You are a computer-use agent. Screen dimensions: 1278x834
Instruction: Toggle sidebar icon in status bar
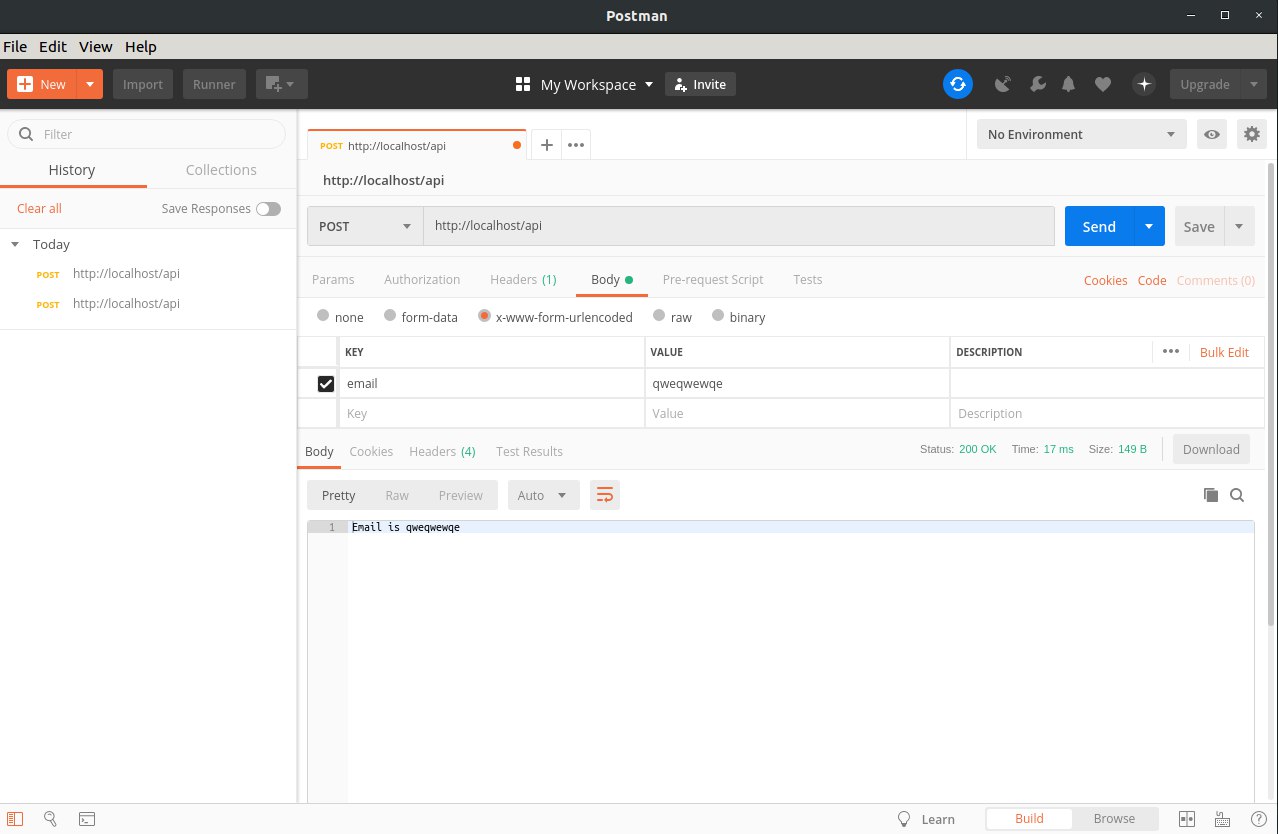(x=15, y=818)
